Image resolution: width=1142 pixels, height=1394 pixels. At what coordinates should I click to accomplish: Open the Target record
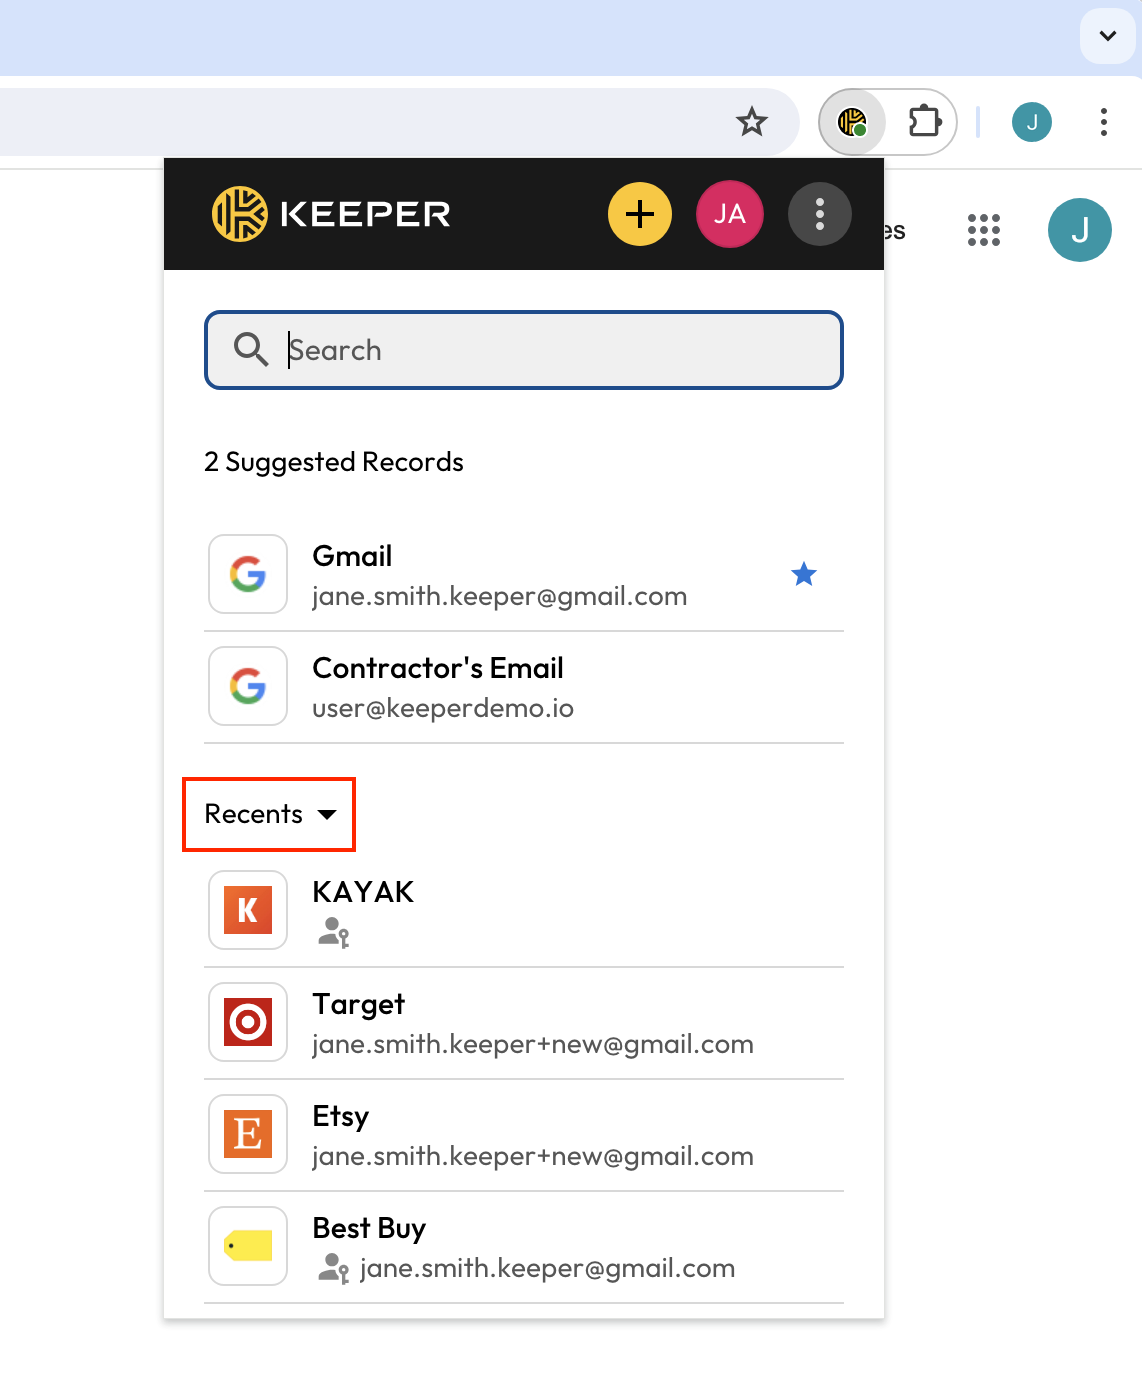click(x=524, y=1023)
